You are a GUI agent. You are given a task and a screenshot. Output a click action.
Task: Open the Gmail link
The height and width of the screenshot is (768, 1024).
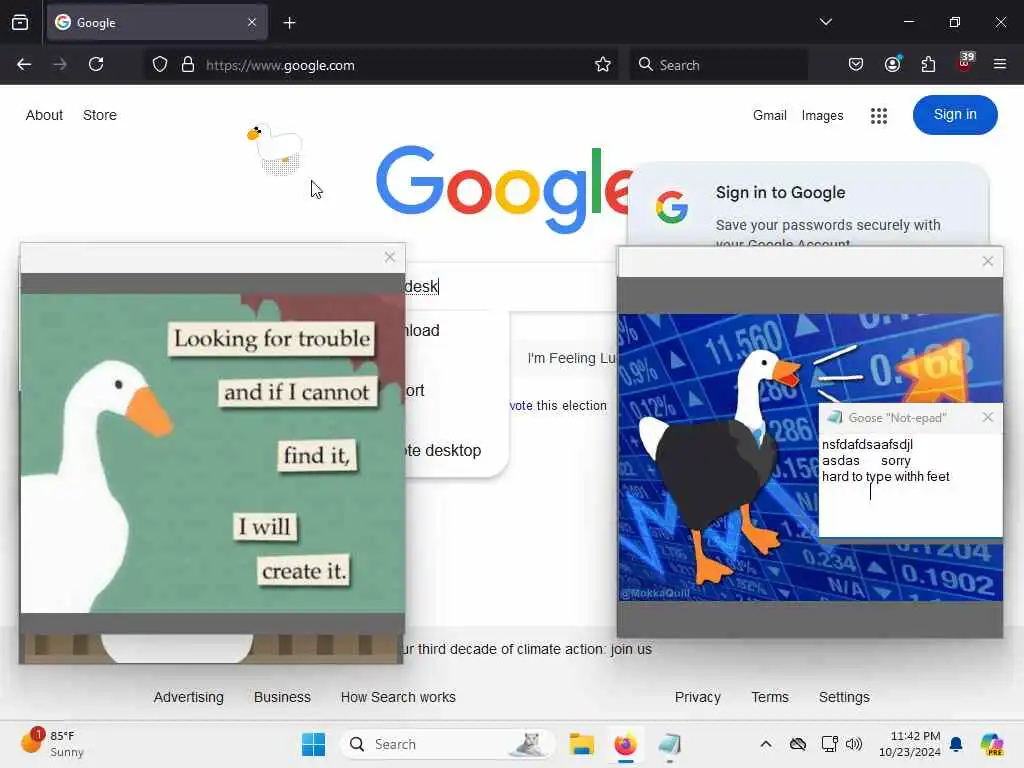769,116
